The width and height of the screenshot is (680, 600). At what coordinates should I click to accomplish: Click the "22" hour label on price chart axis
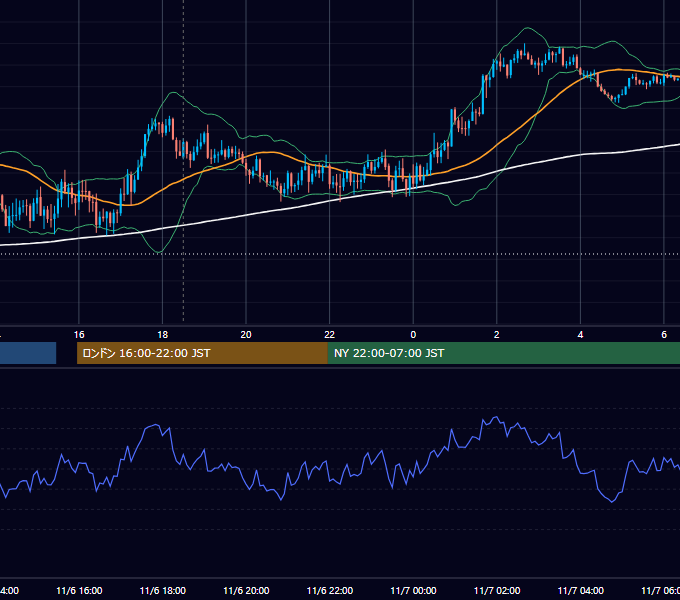[x=330, y=334]
